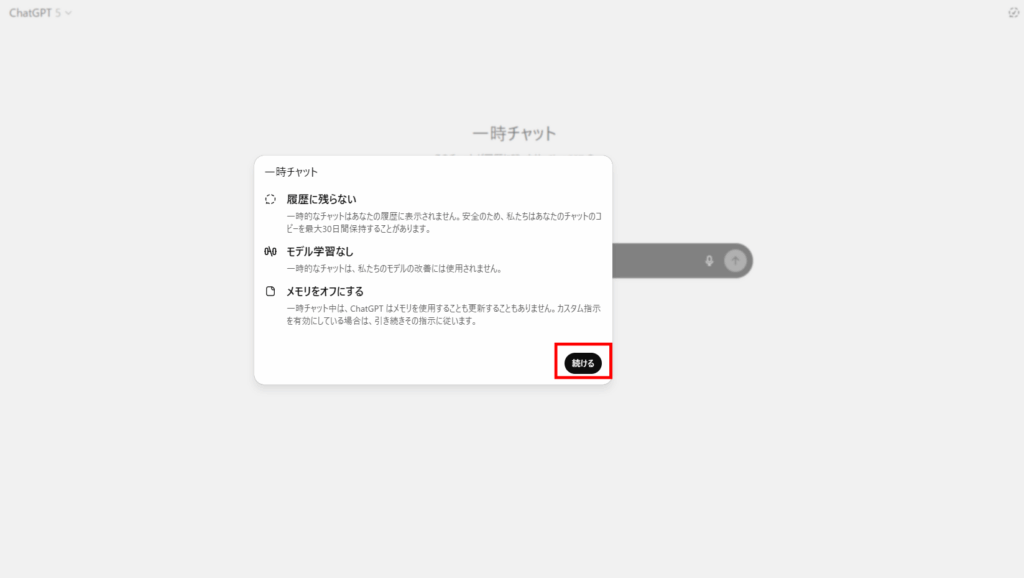This screenshot has height=578, width=1024.
Task: Click the large 一時チャット page heading behind dialog
Action: 515,133
